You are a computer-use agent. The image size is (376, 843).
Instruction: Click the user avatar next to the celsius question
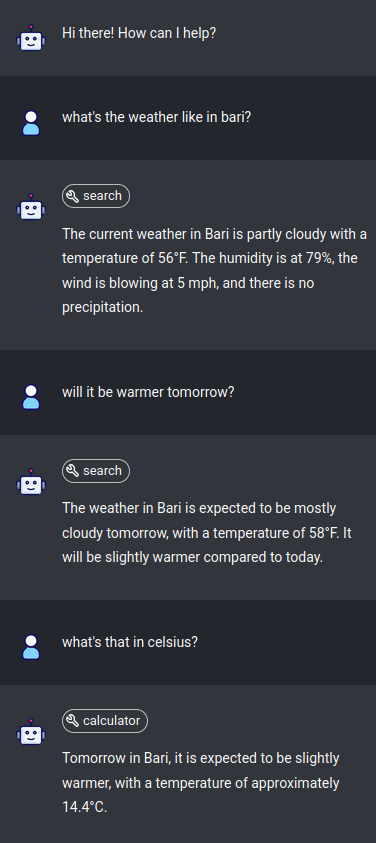coord(31,647)
